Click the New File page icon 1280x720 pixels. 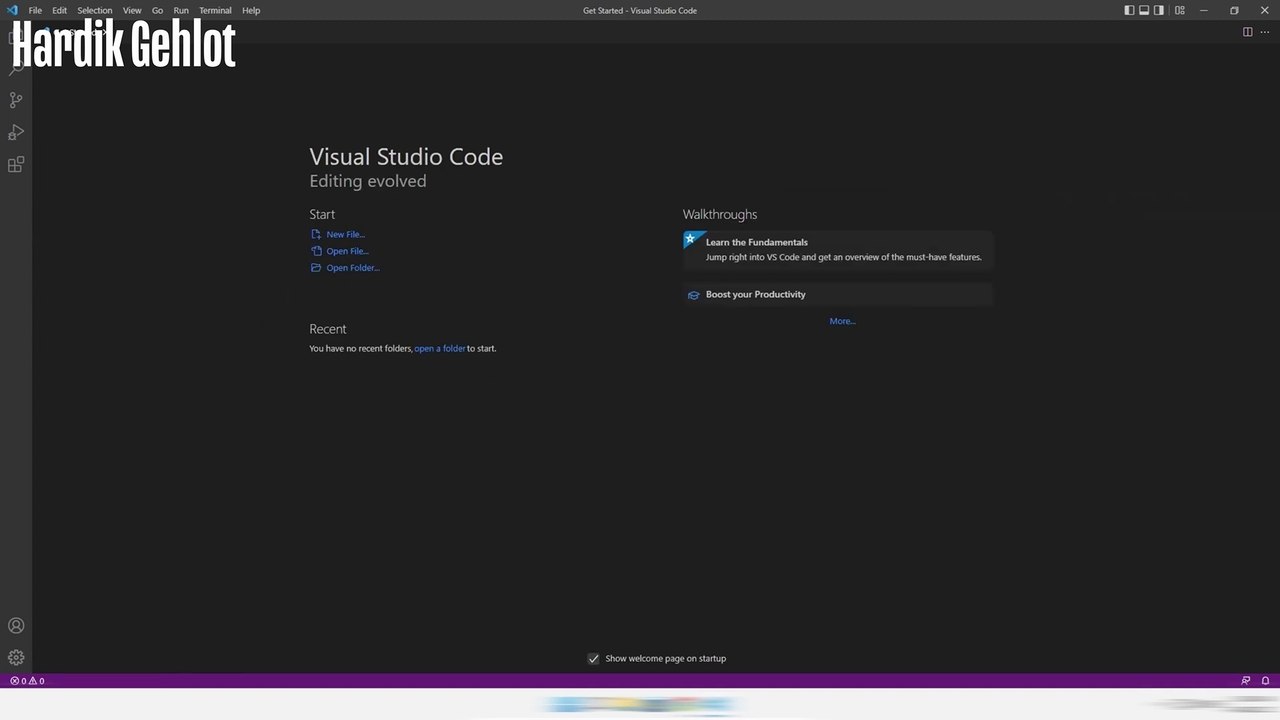[x=316, y=234]
